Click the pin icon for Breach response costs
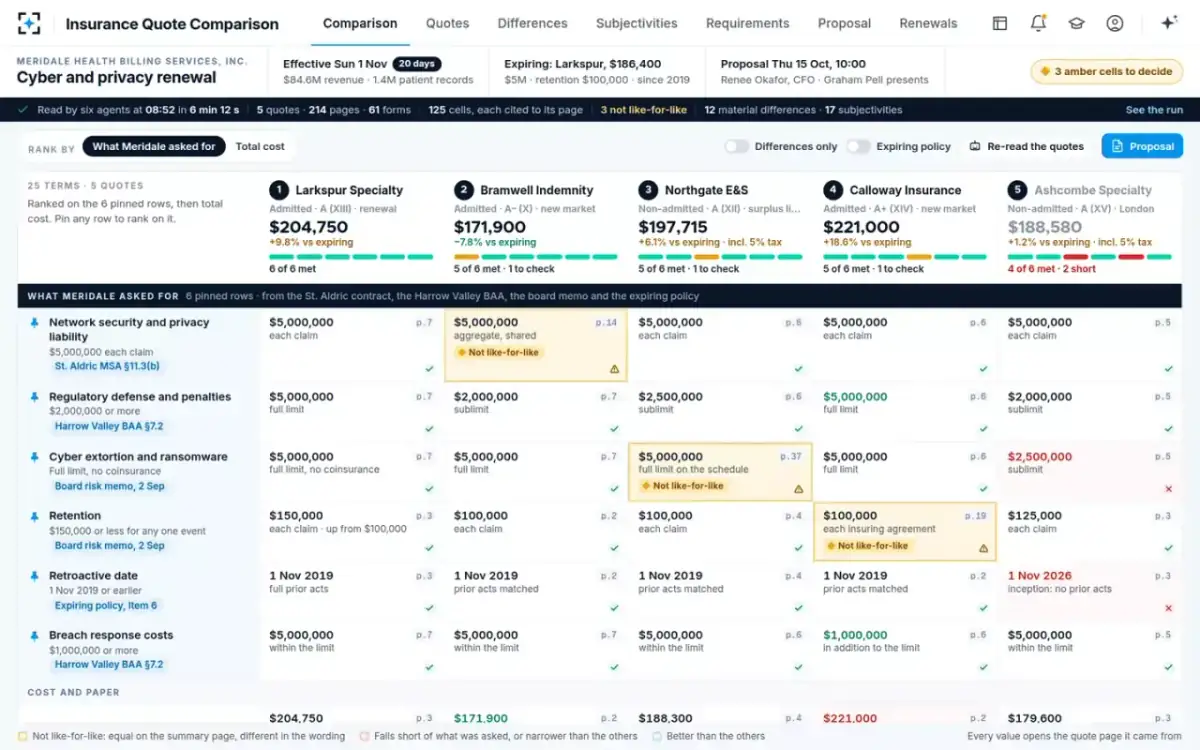 pyautogui.click(x=35, y=635)
